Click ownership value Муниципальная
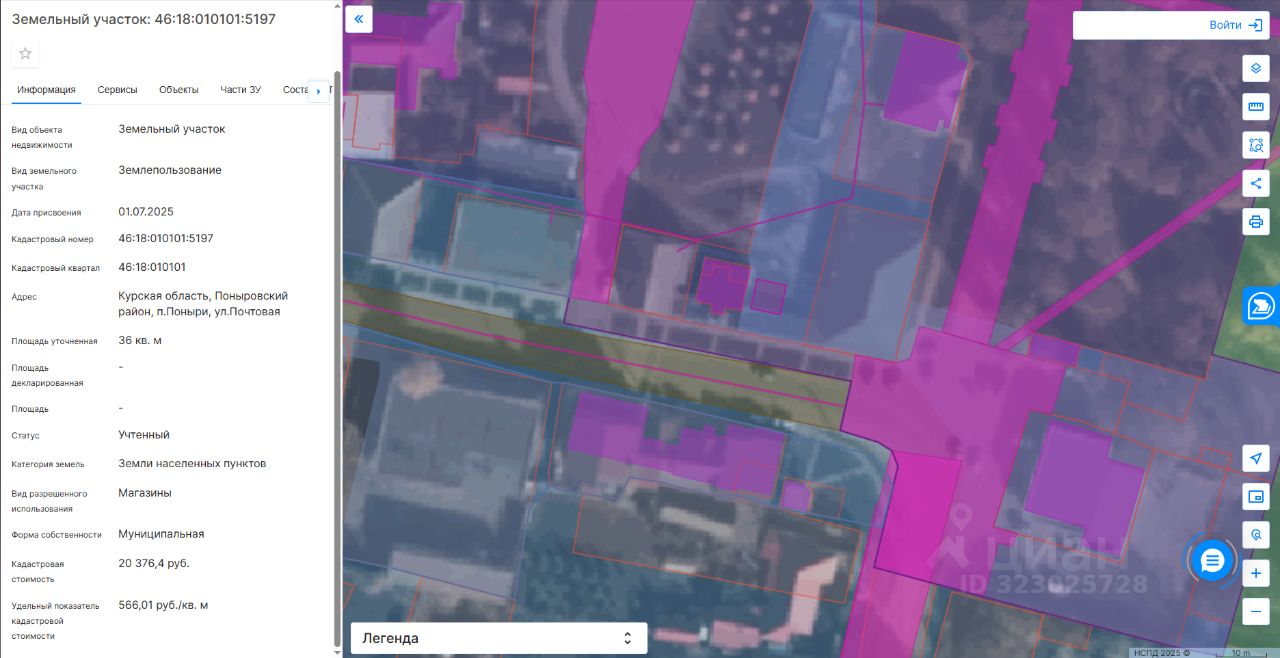This screenshot has height=658, width=1280. (x=161, y=534)
